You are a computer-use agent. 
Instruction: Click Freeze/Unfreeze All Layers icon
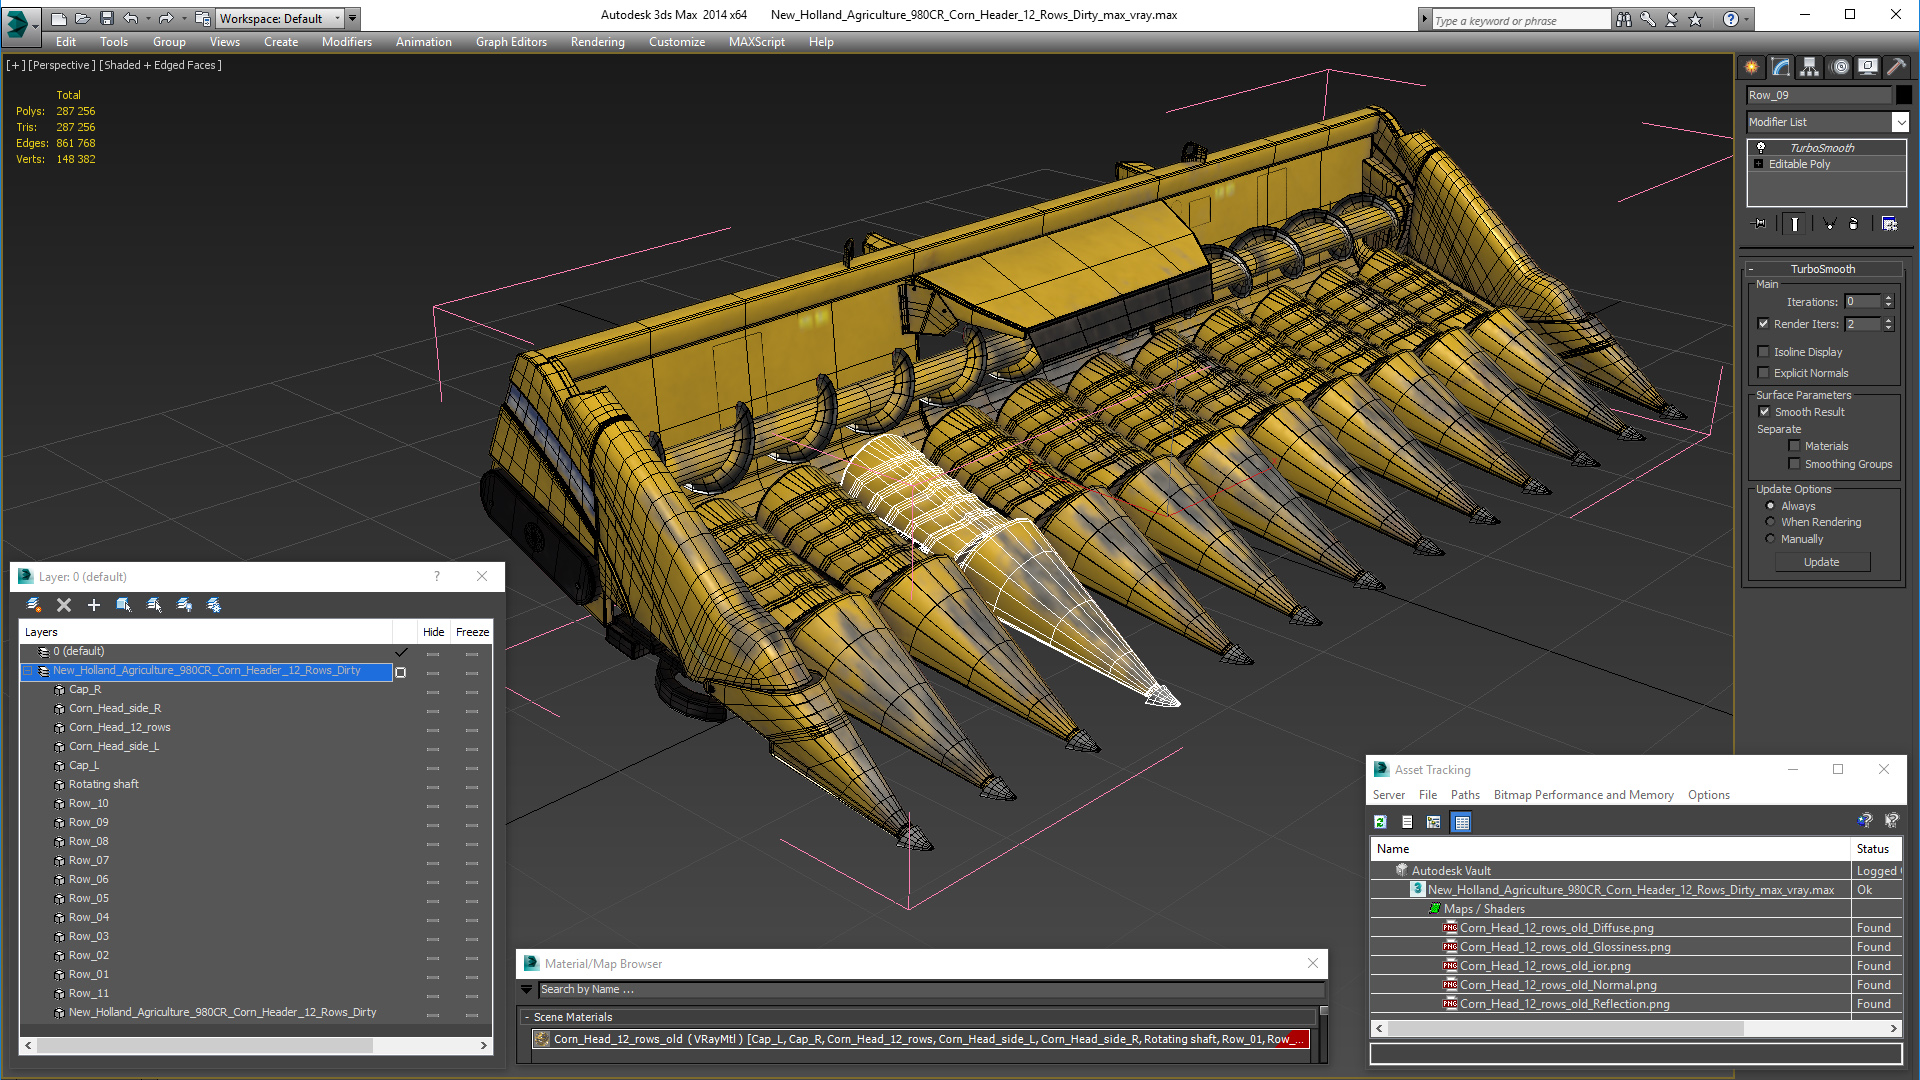[214, 605]
